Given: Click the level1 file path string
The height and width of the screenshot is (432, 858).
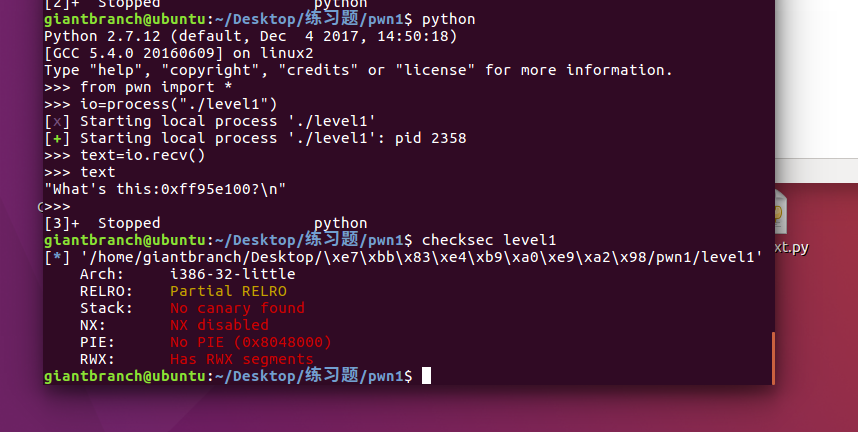Looking at the screenshot, I should click(420, 257).
